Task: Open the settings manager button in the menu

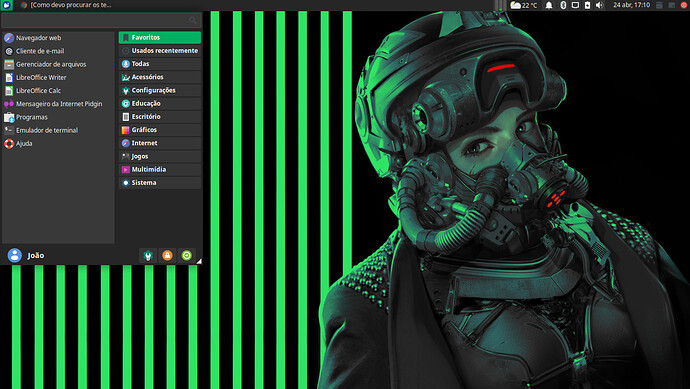Action: pyautogui.click(x=148, y=256)
